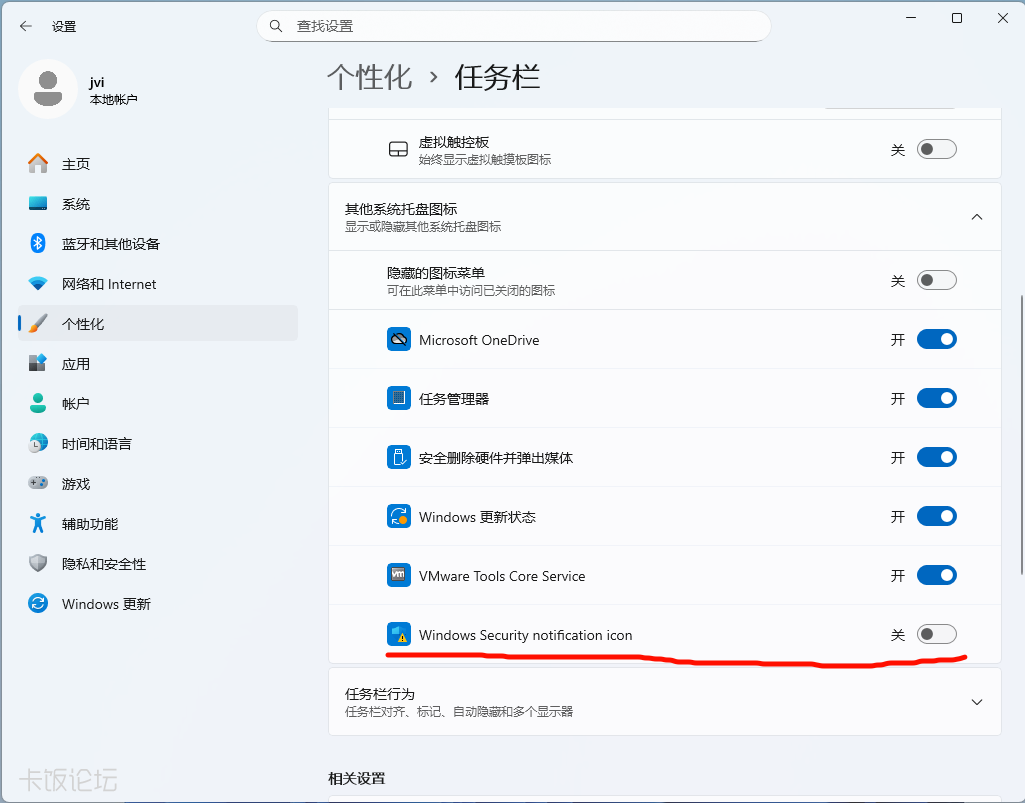Click the Microsoft OneDrive cloud icon
This screenshot has height=803, width=1025.
(x=399, y=340)
